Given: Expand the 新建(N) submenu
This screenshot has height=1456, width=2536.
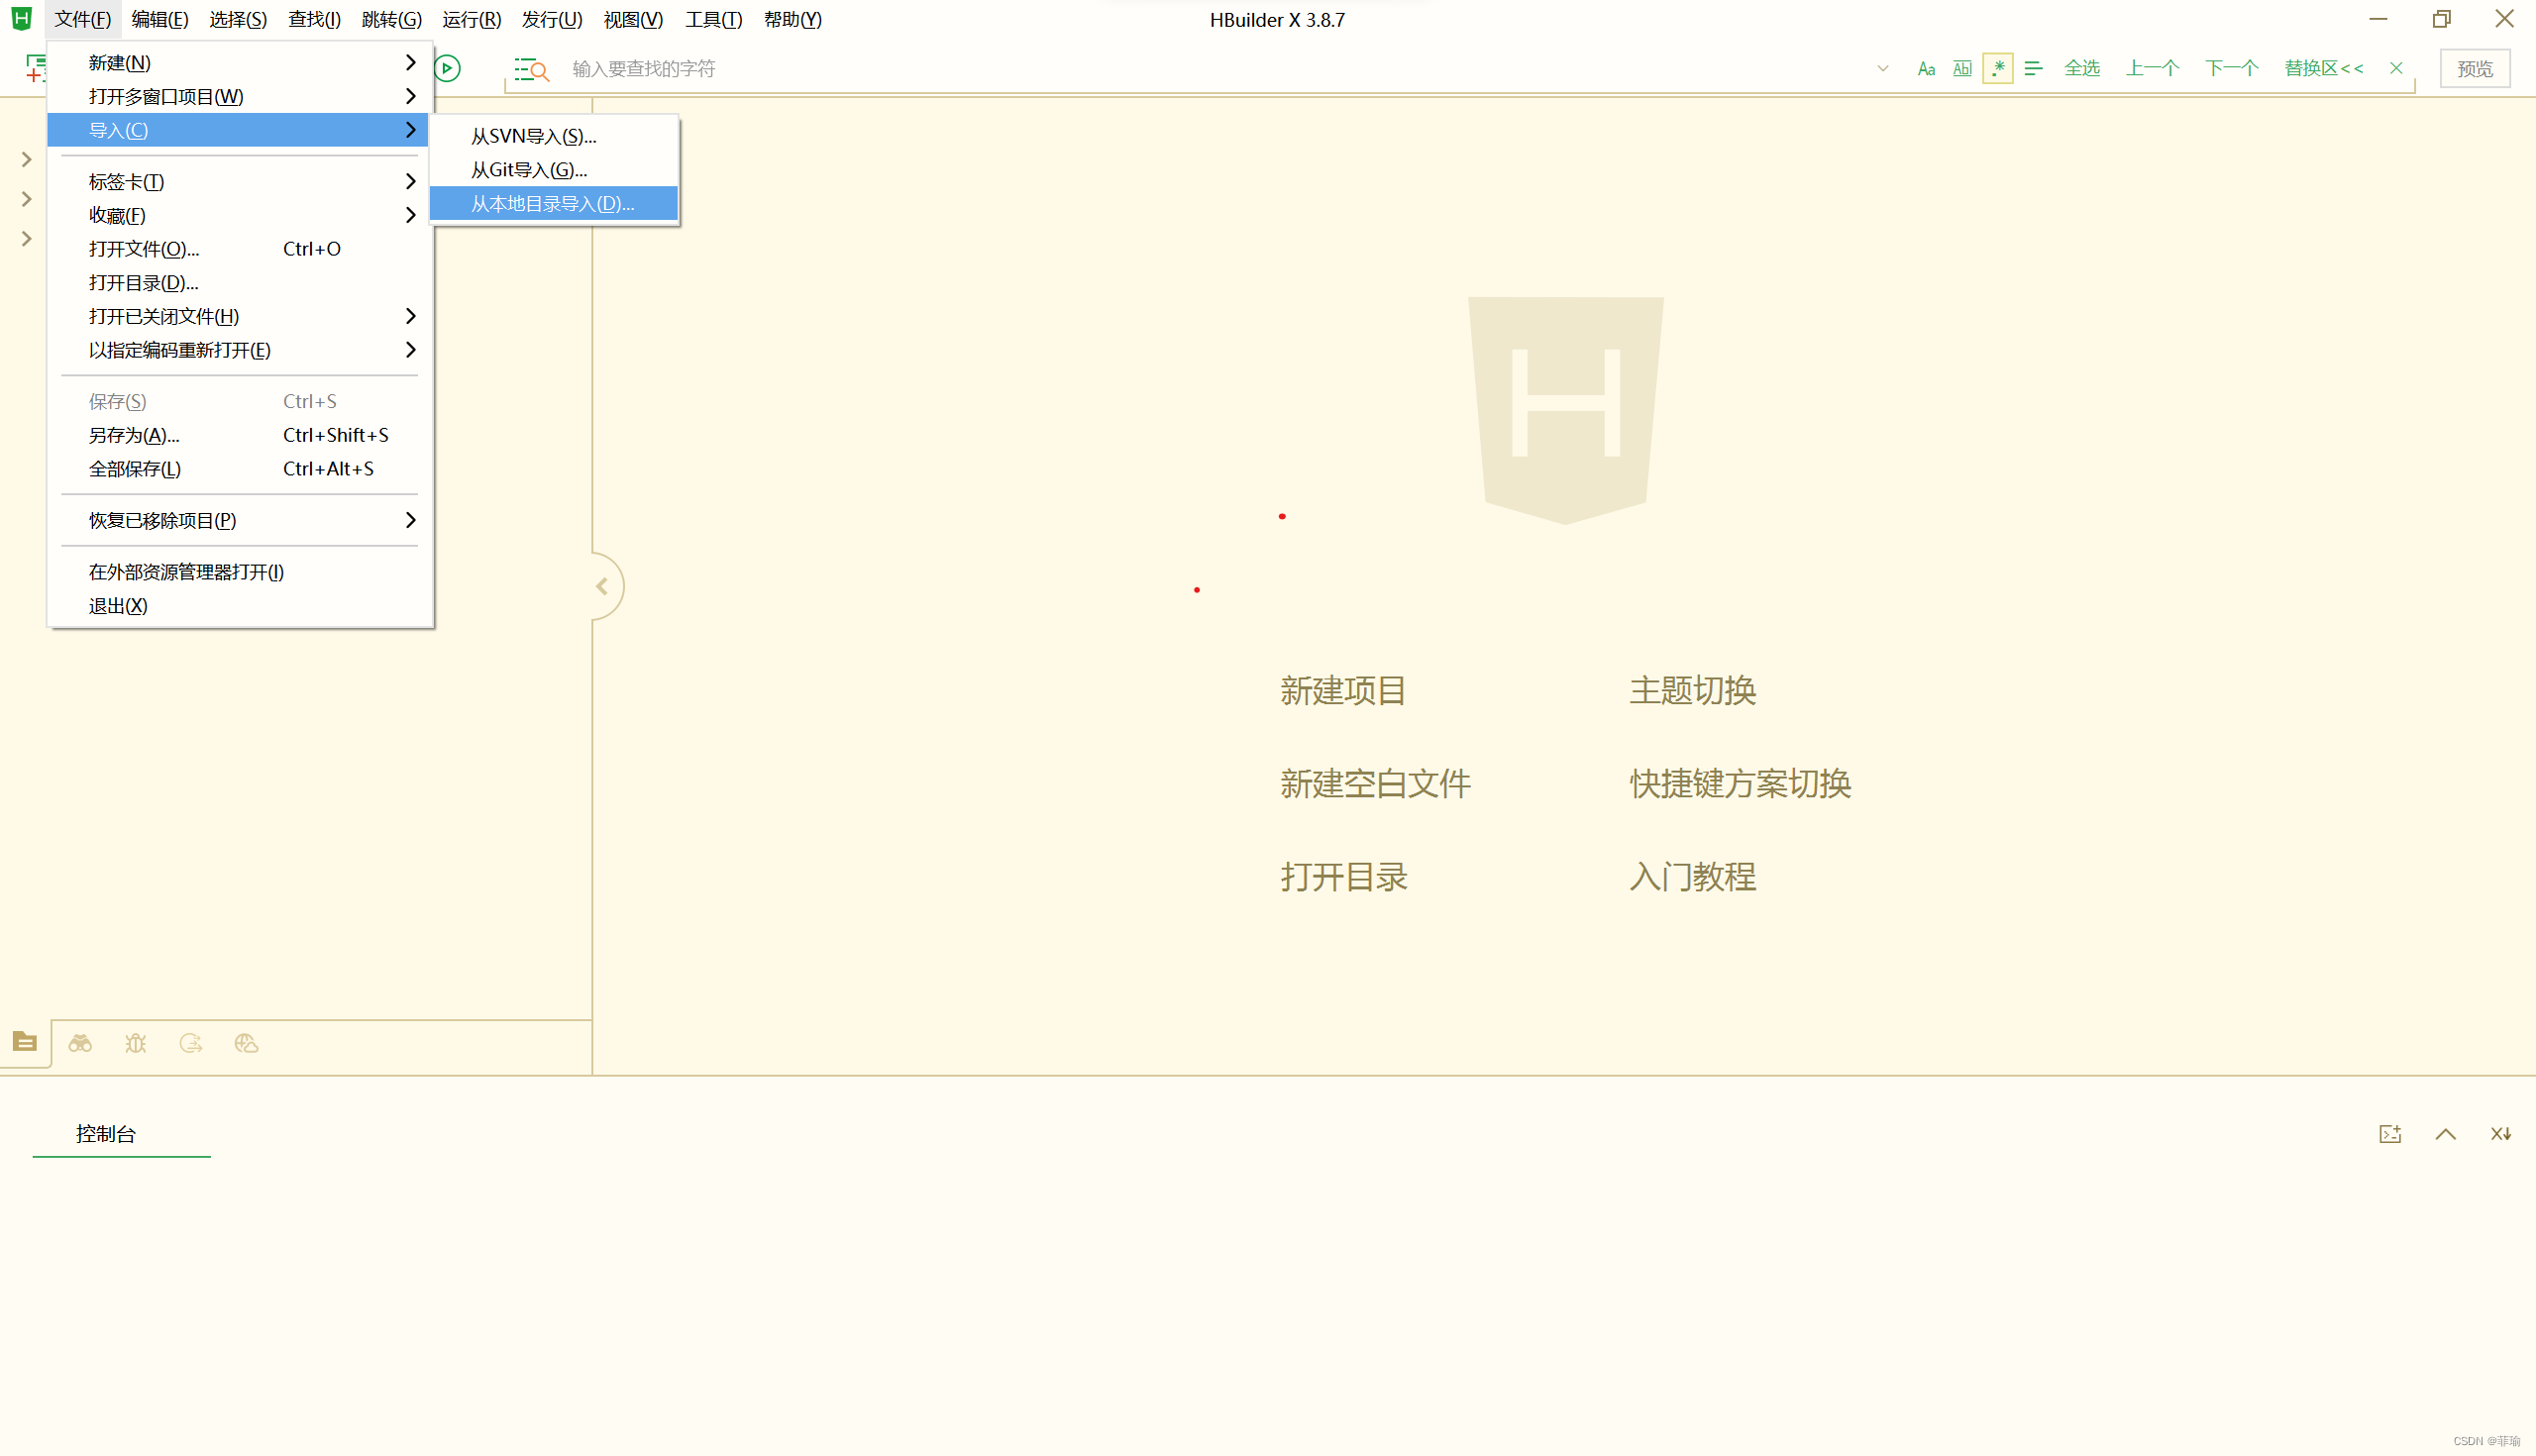Looking at the screenshot, I should pos(239,62).
